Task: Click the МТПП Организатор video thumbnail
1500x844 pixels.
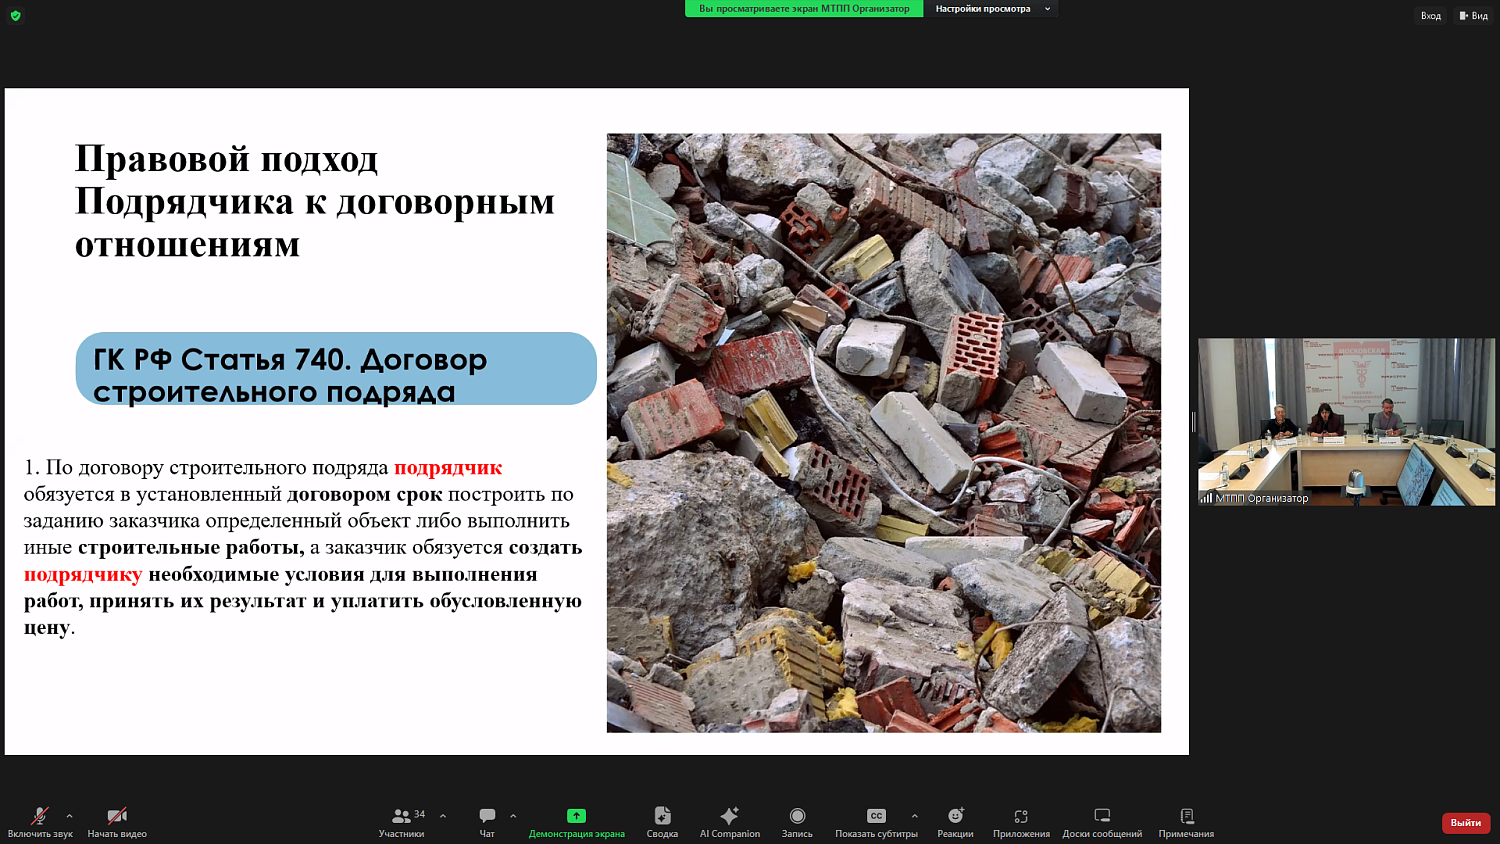Action: point(1345,420)
